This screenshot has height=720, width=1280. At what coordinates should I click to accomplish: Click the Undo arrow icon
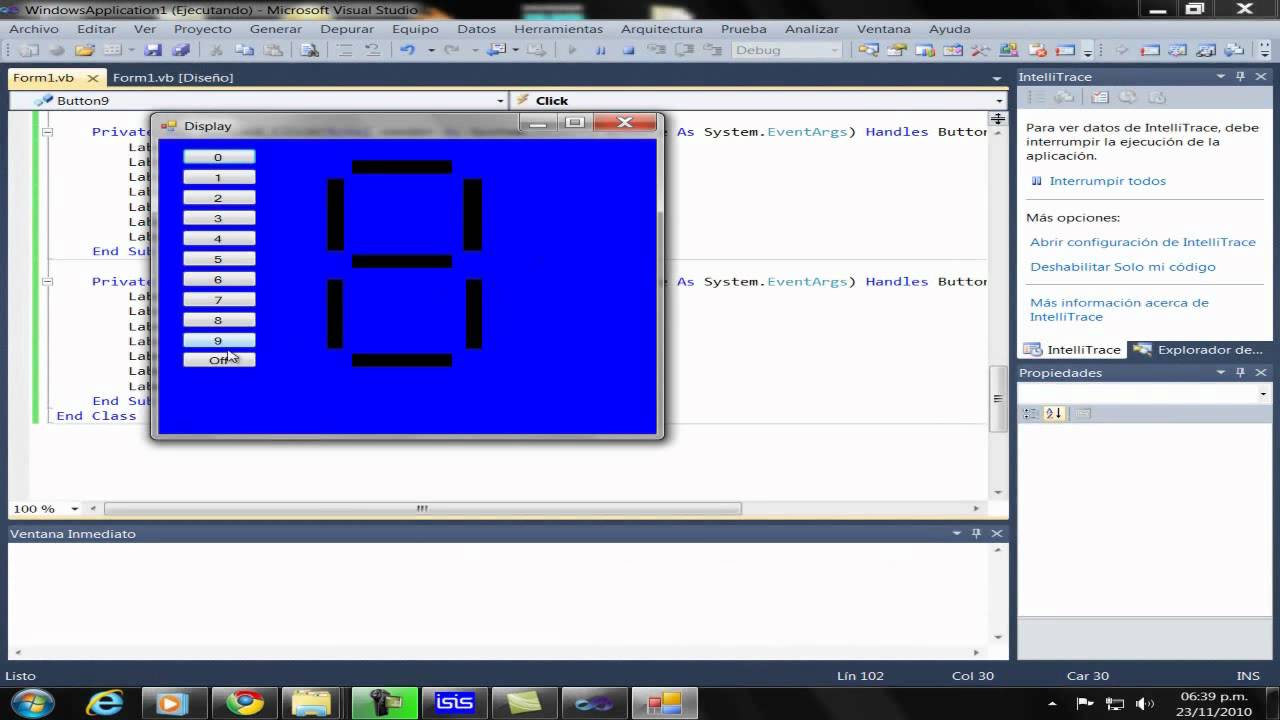(x=407, y=50)
